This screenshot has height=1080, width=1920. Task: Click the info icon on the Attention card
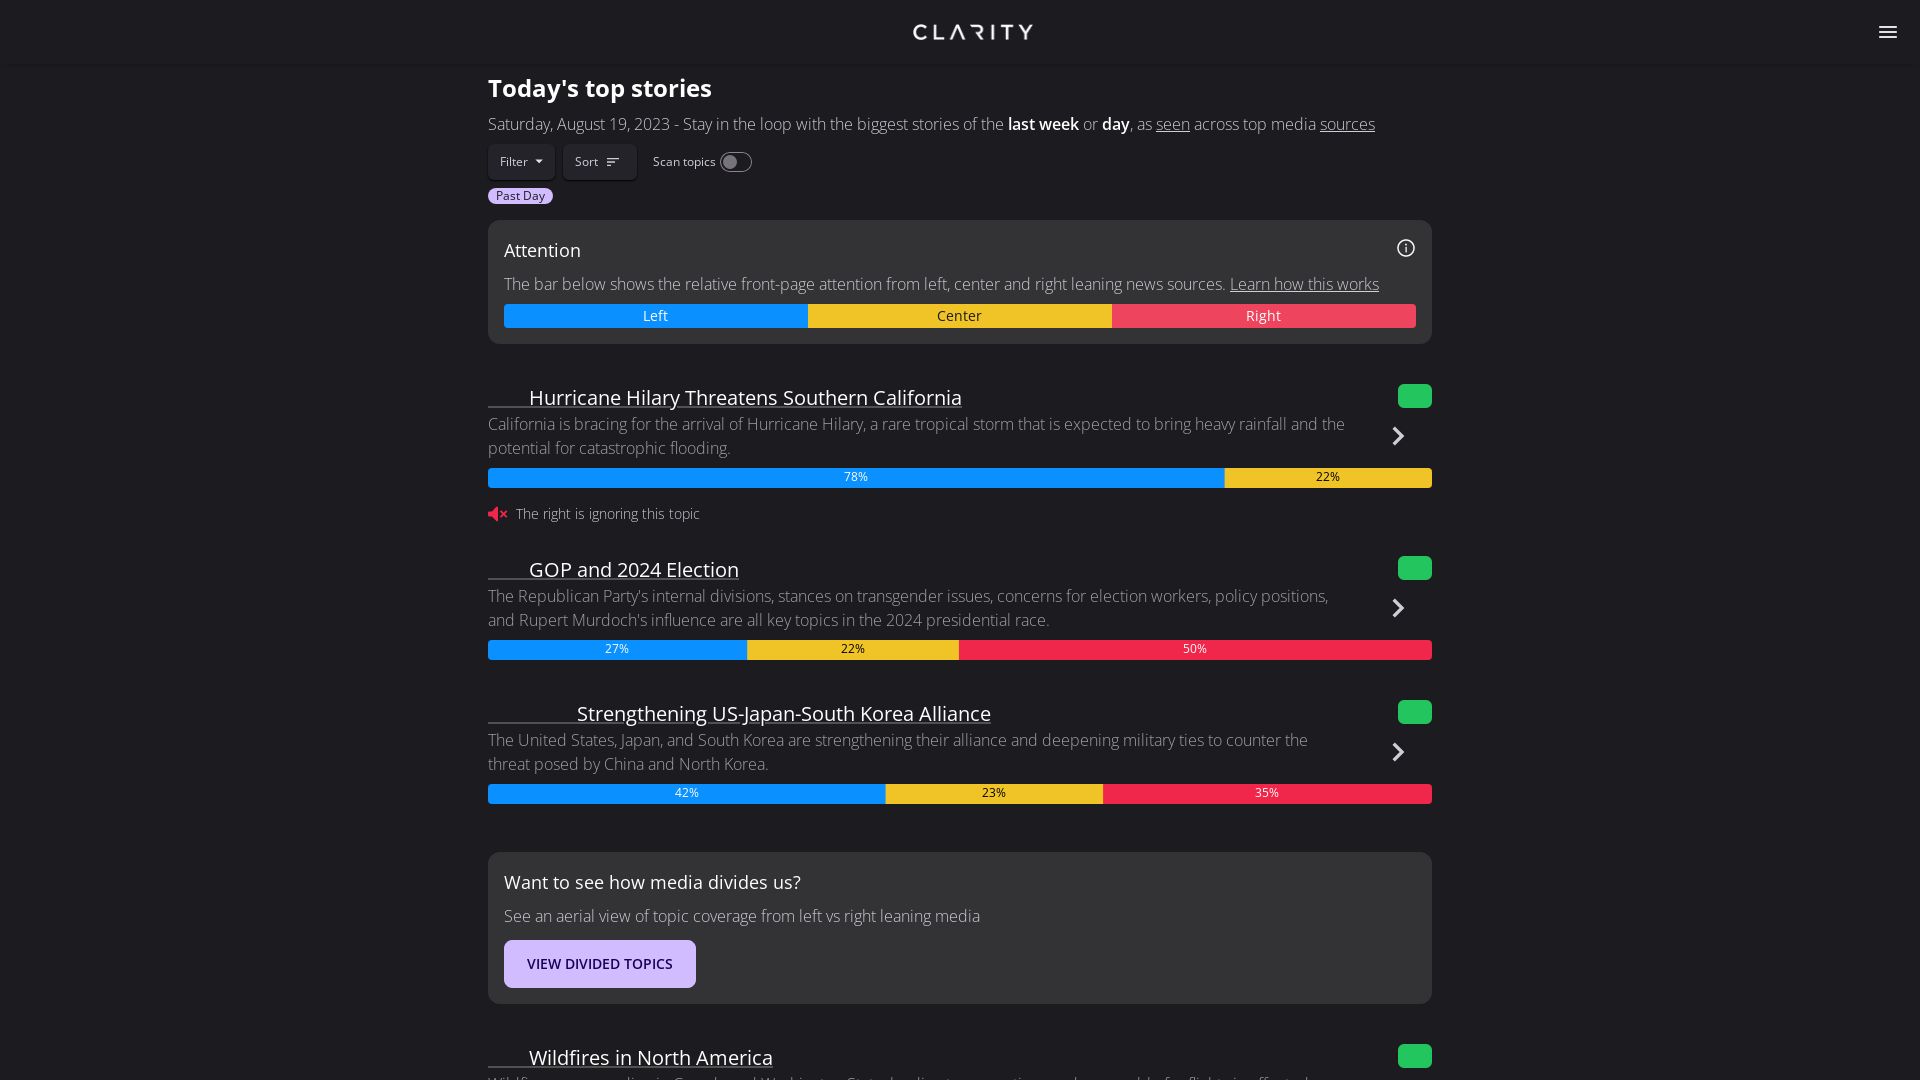tap(1406, 248)
